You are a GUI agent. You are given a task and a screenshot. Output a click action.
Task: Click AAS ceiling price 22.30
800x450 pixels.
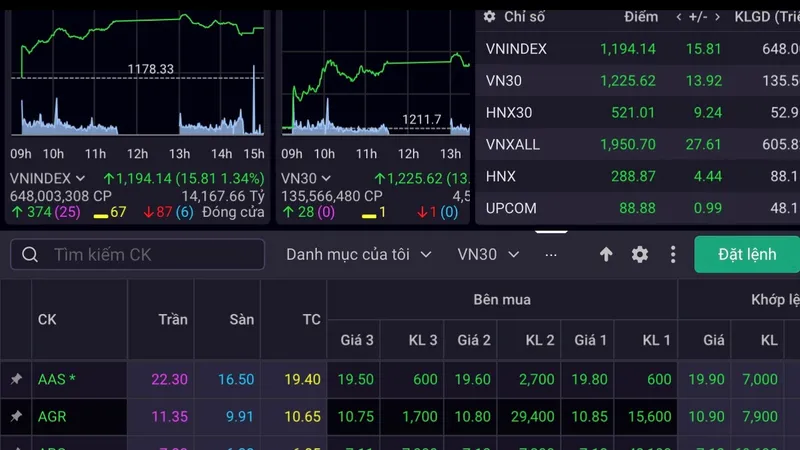(x=169, y=379)
